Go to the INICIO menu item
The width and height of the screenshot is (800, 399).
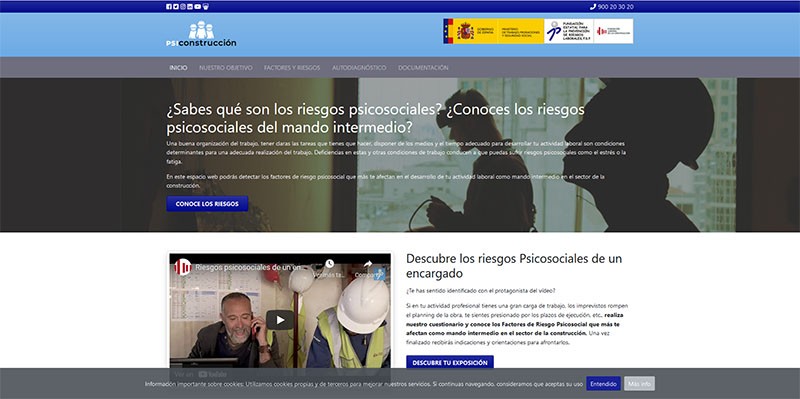point(179,68)
